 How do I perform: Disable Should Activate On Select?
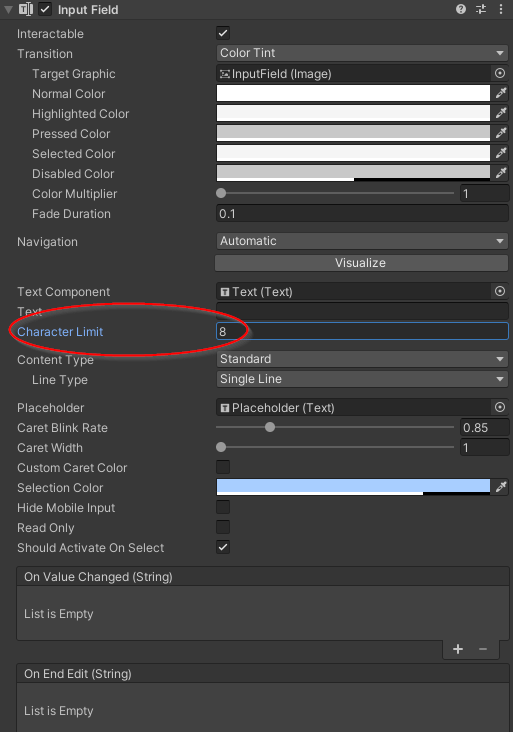point(223,547)
